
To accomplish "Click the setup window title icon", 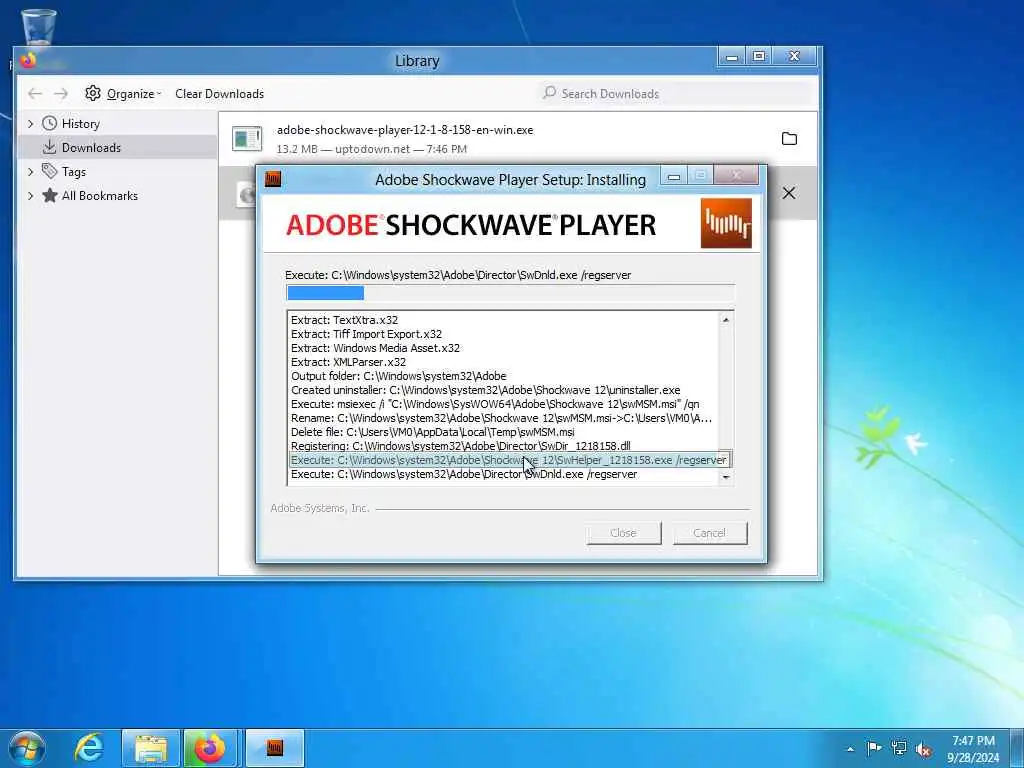I will point(273,178).
